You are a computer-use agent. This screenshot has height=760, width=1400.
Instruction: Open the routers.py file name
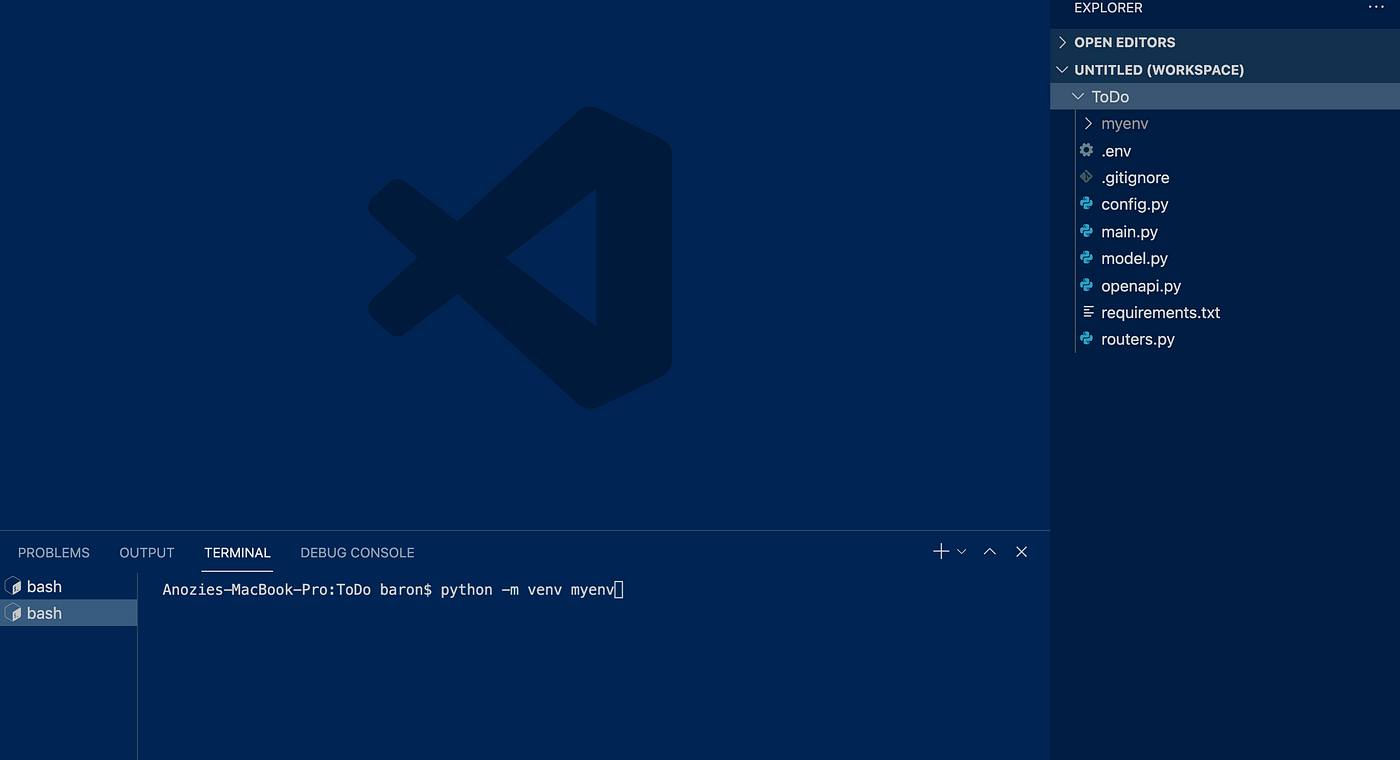[x=1138, y=339]
